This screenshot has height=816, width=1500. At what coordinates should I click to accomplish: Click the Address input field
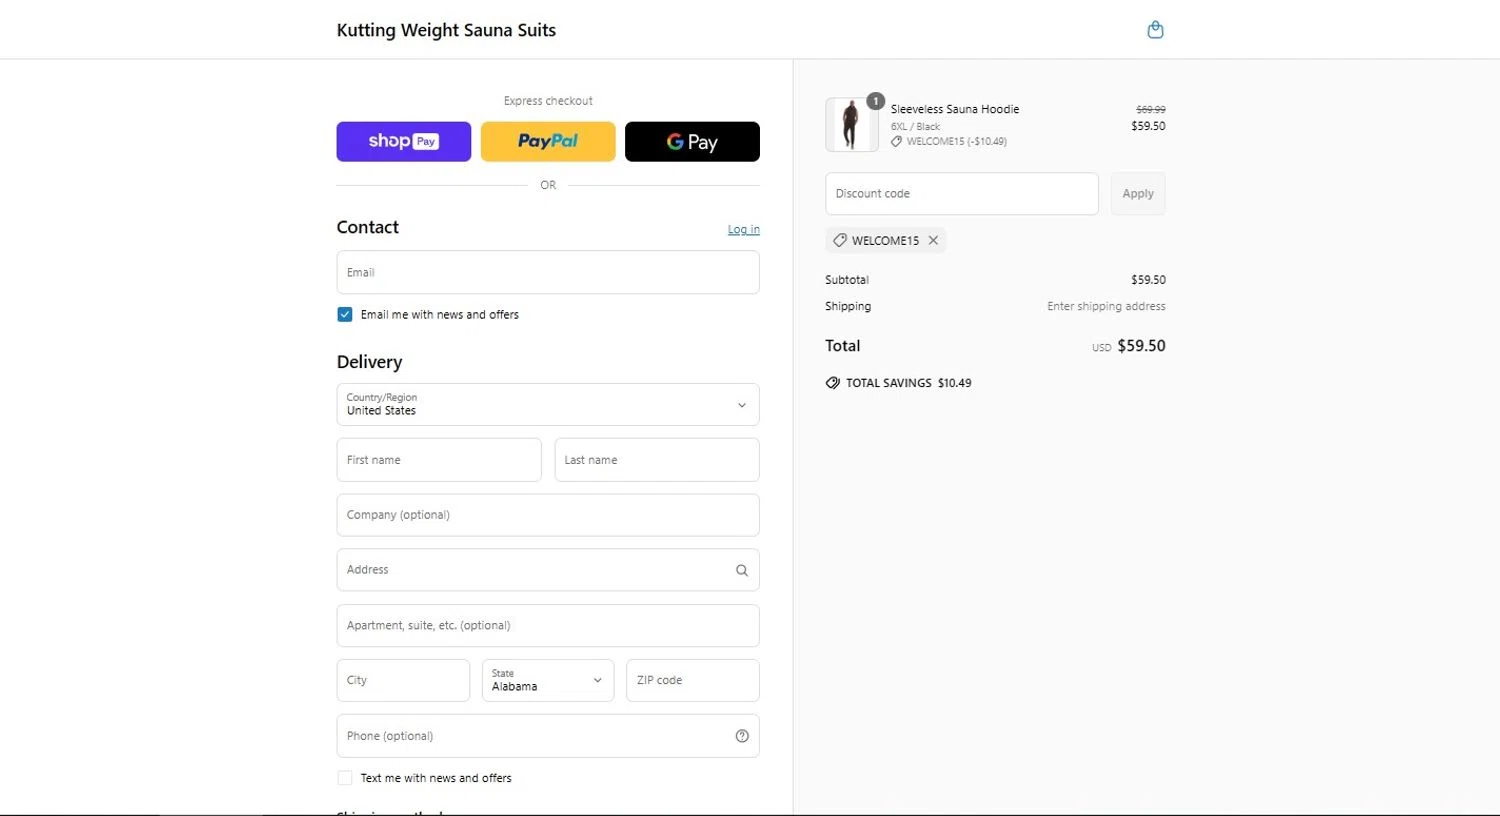tap(548, 570)
